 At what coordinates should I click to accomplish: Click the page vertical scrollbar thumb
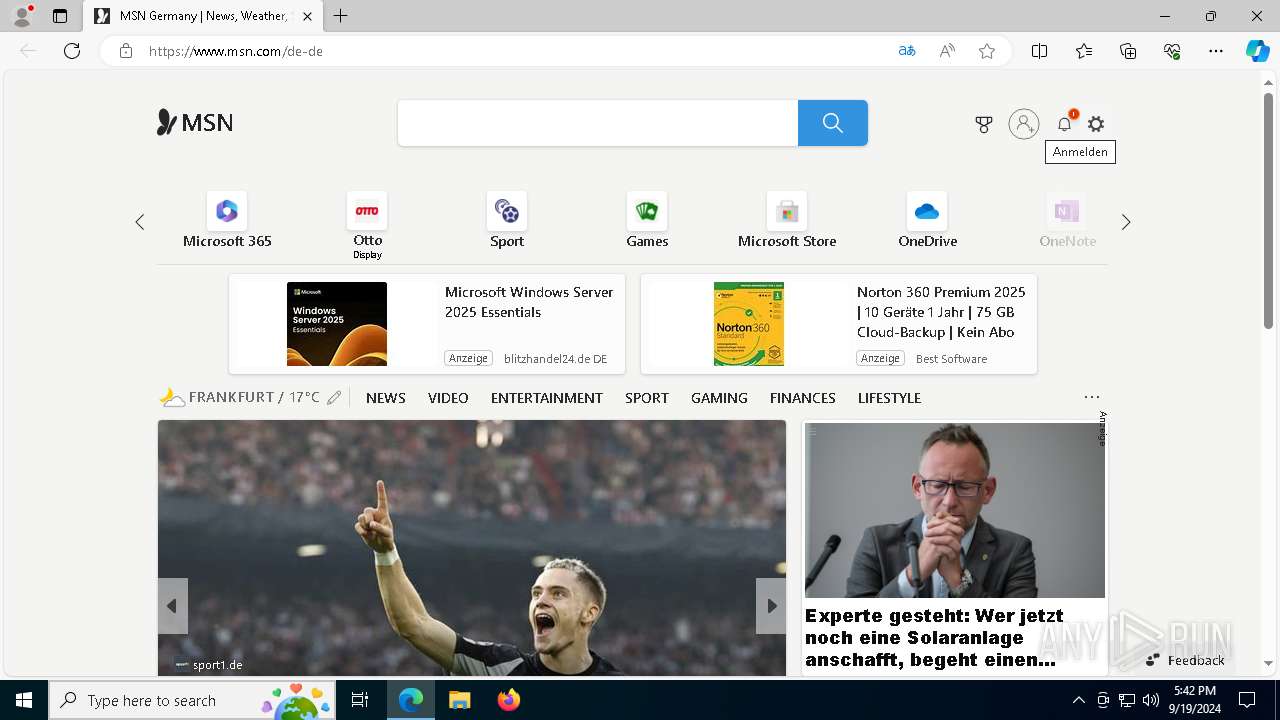[1268, 211]
